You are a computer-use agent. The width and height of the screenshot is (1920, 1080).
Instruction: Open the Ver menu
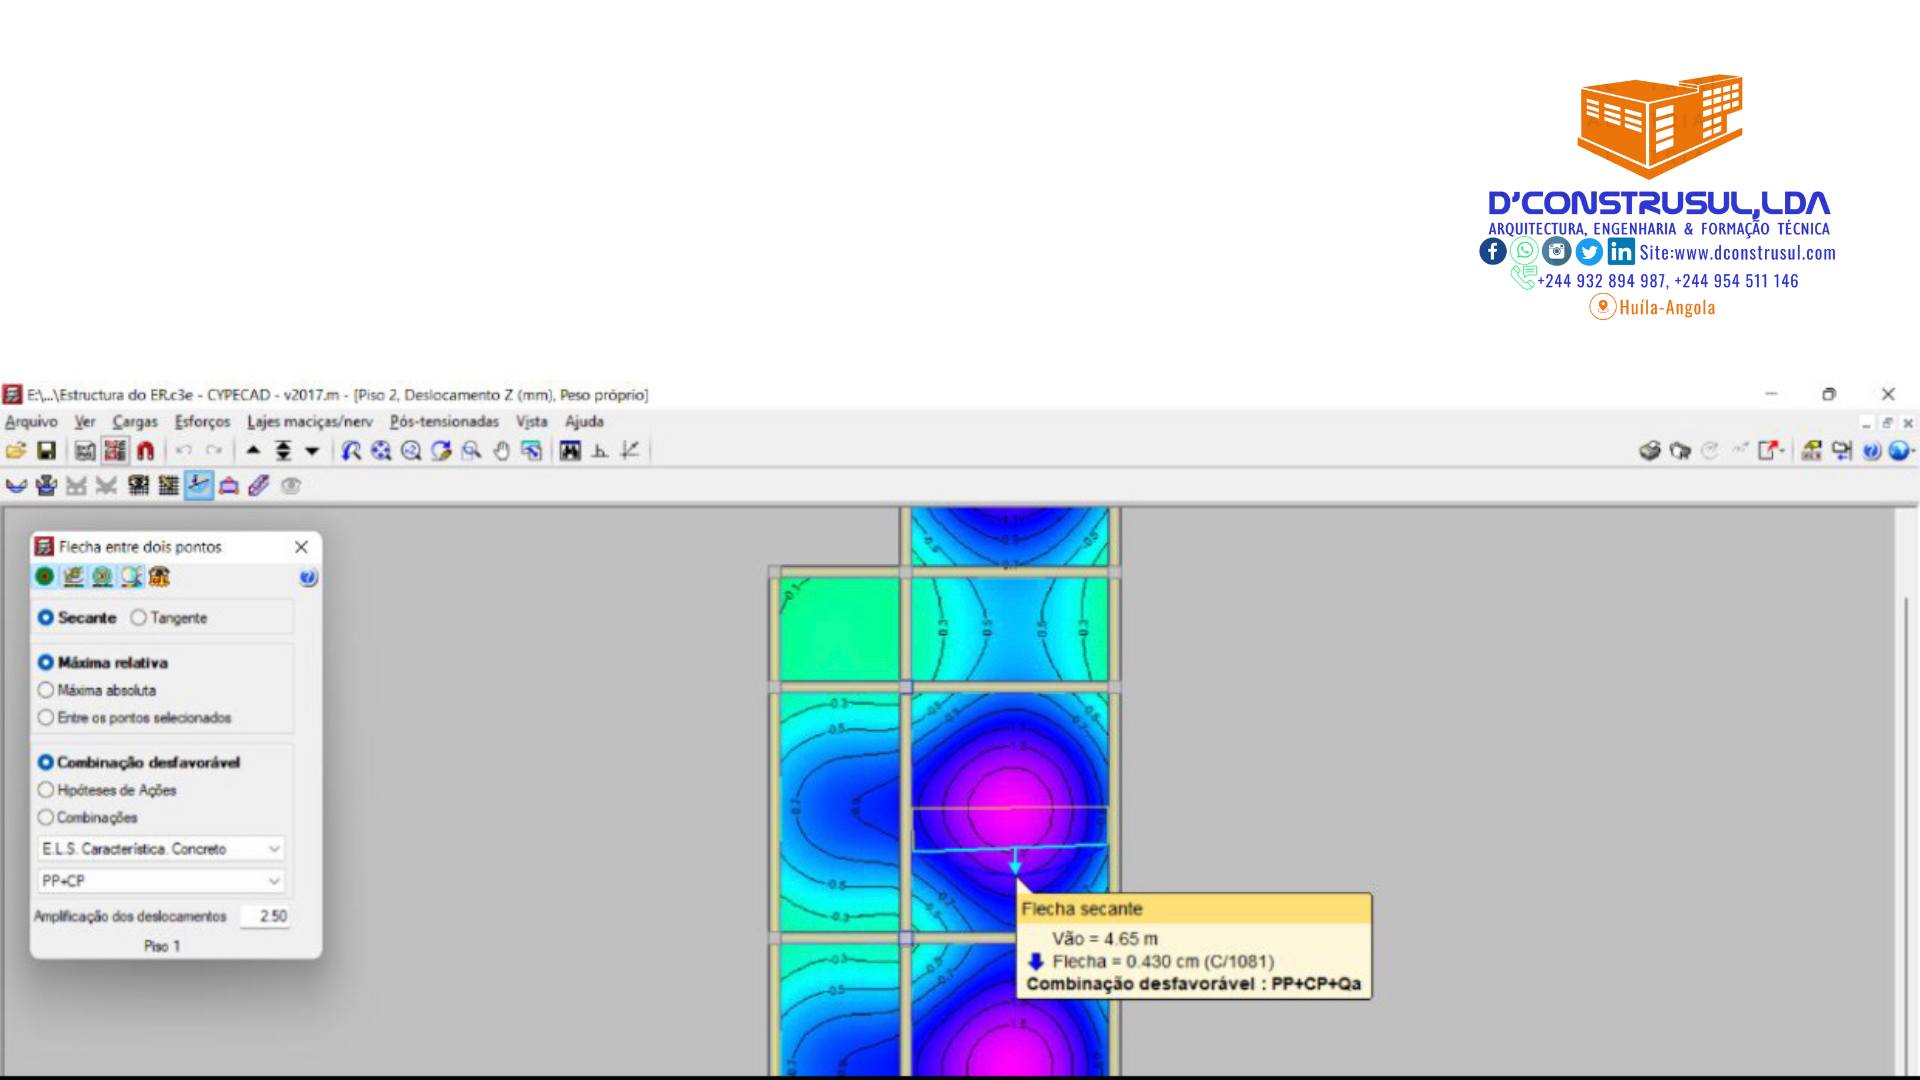click(x=85, y=422)
